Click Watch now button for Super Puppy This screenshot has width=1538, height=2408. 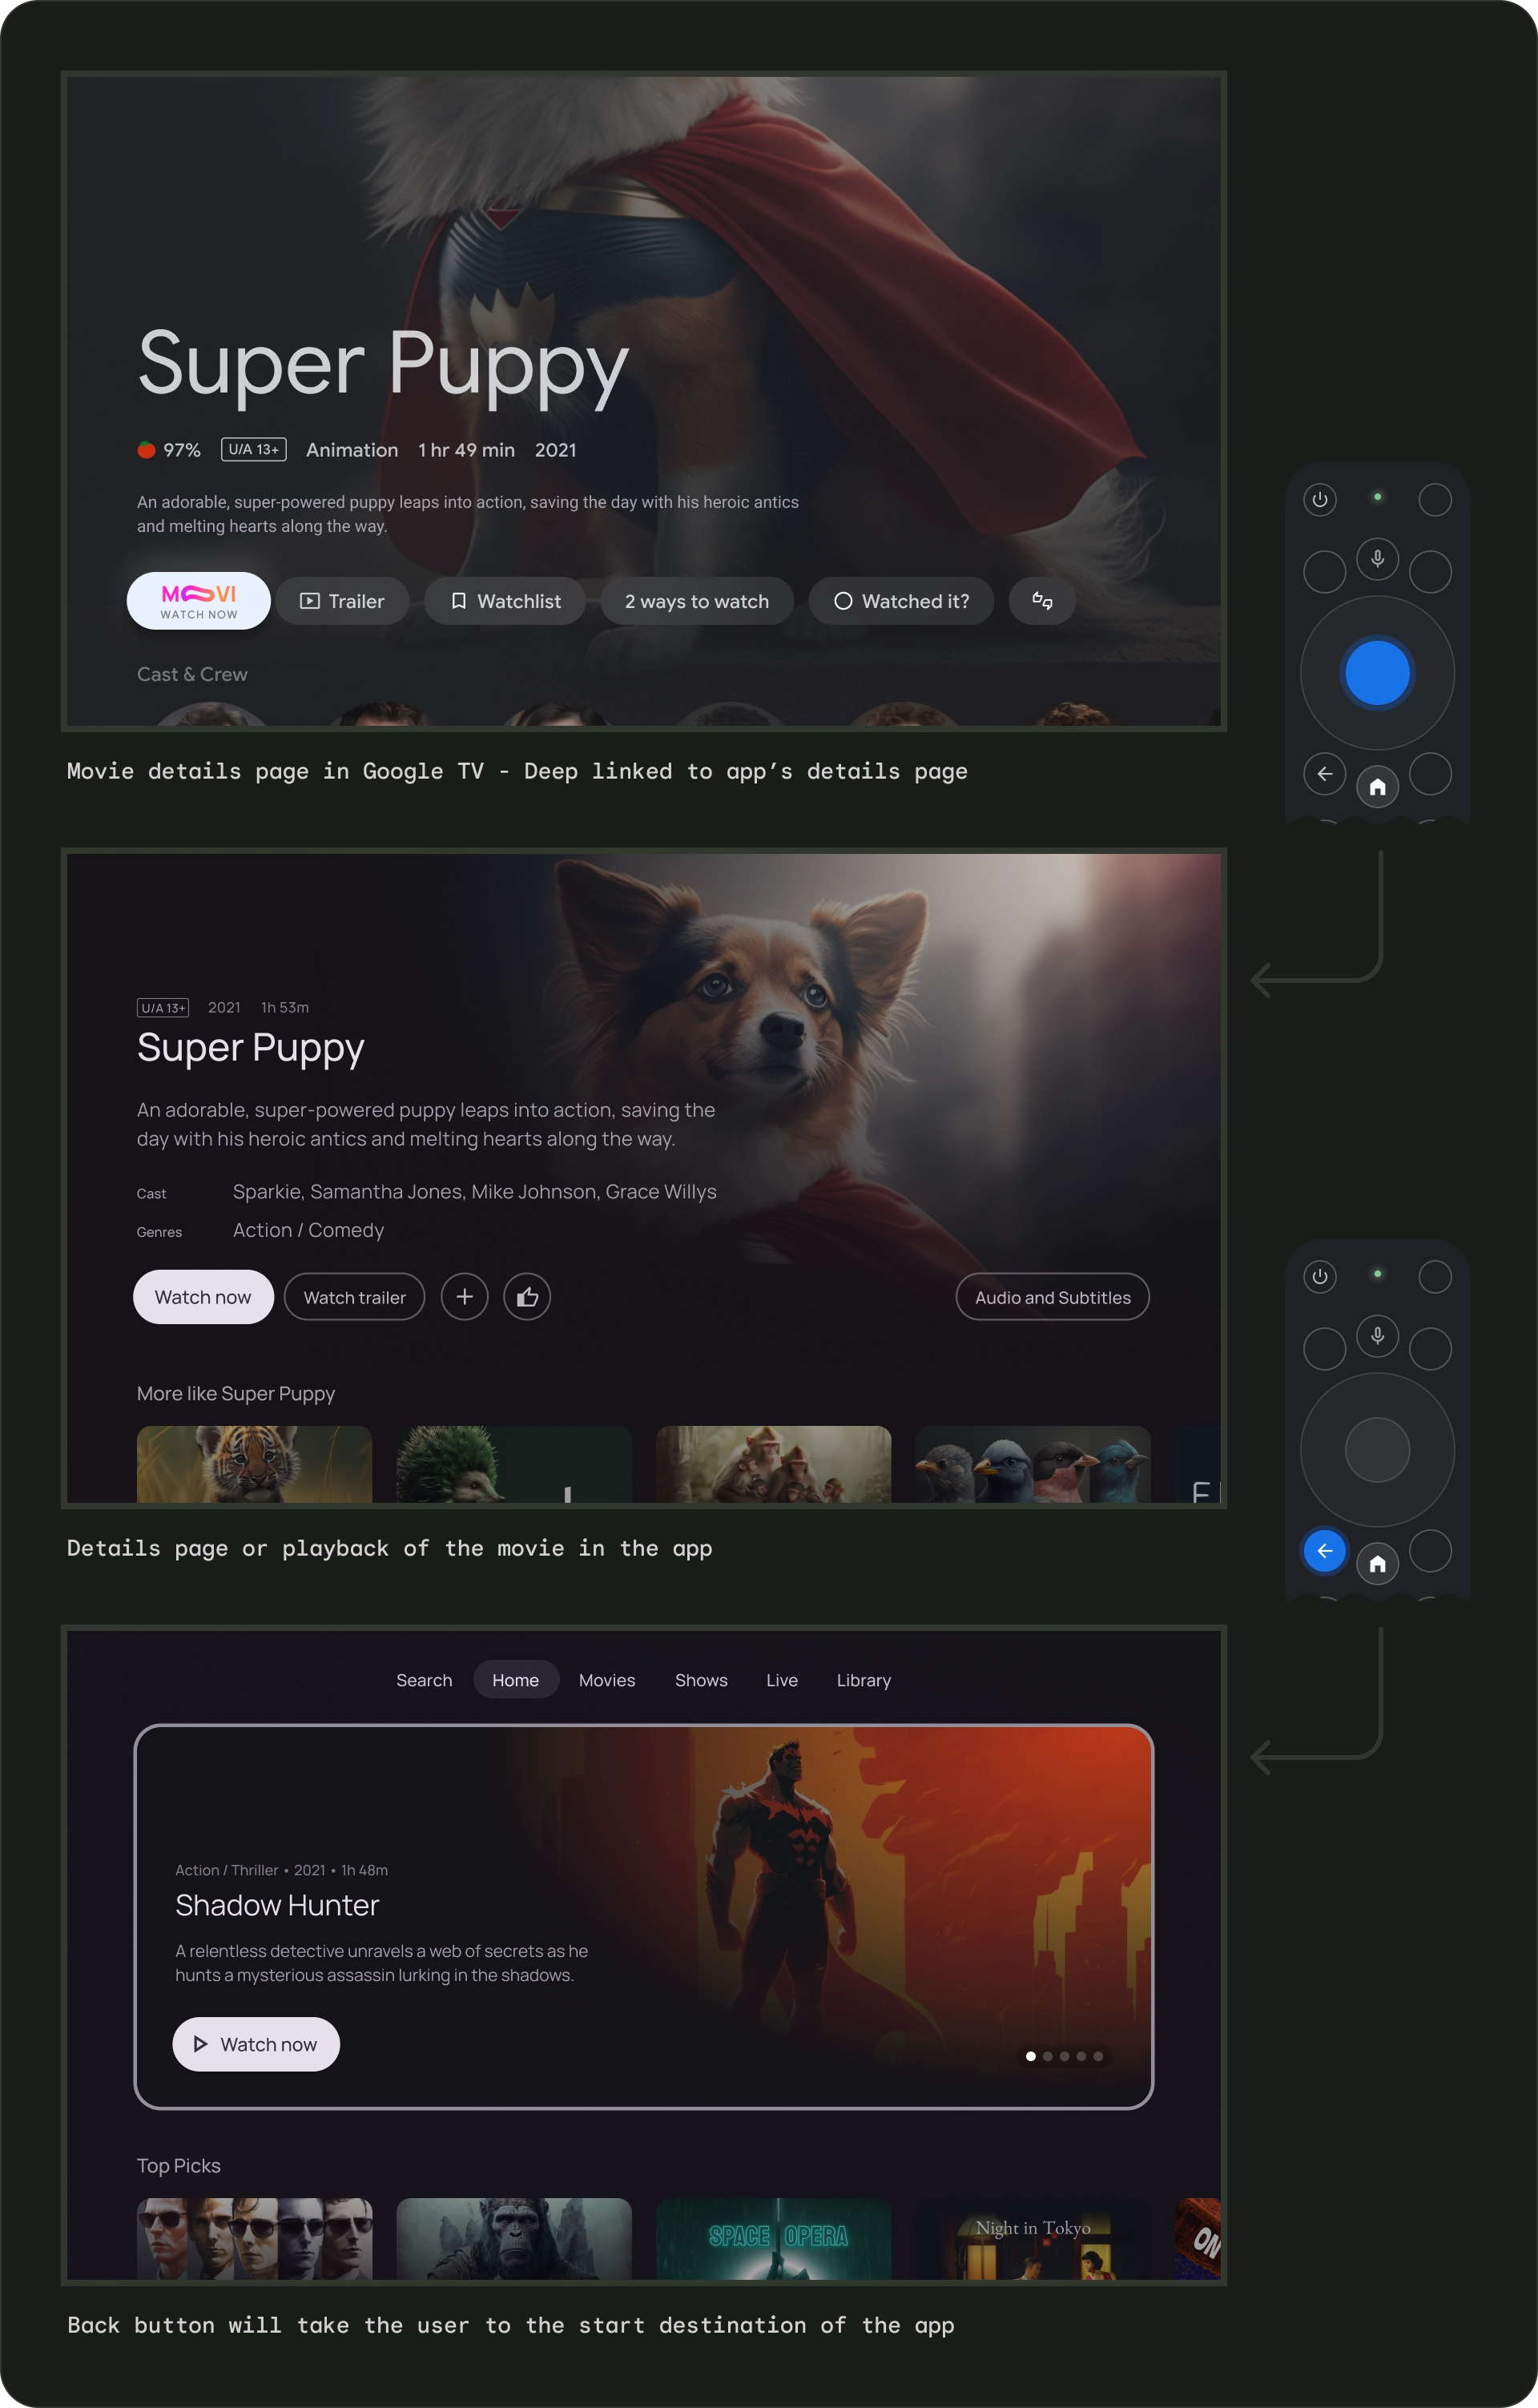[202, 1297]
